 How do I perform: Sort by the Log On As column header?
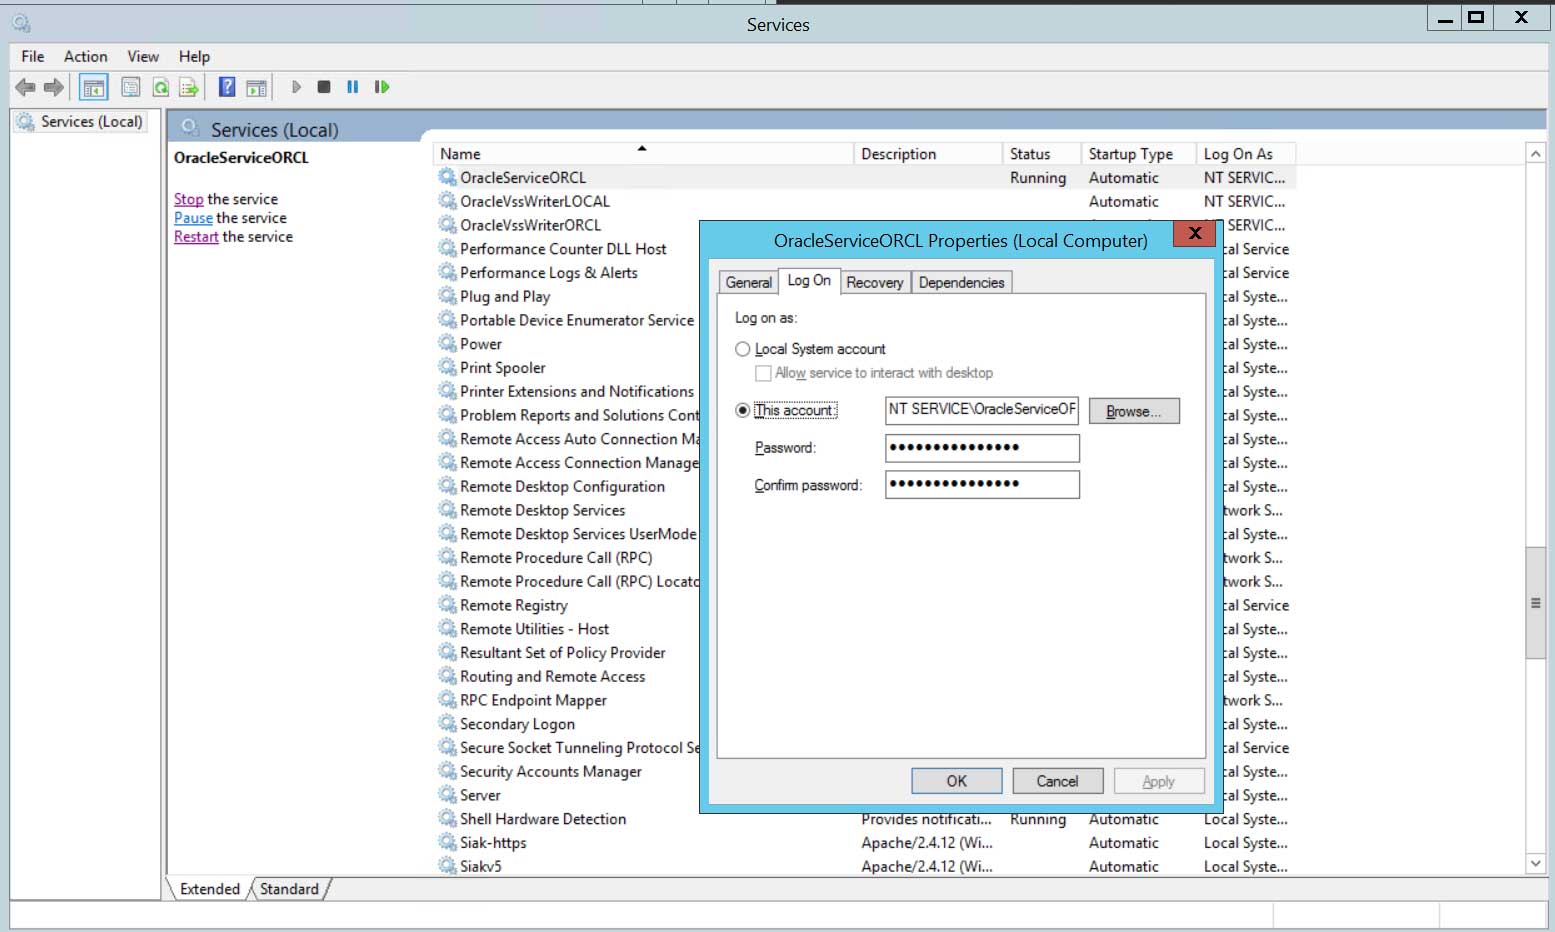1246,154
